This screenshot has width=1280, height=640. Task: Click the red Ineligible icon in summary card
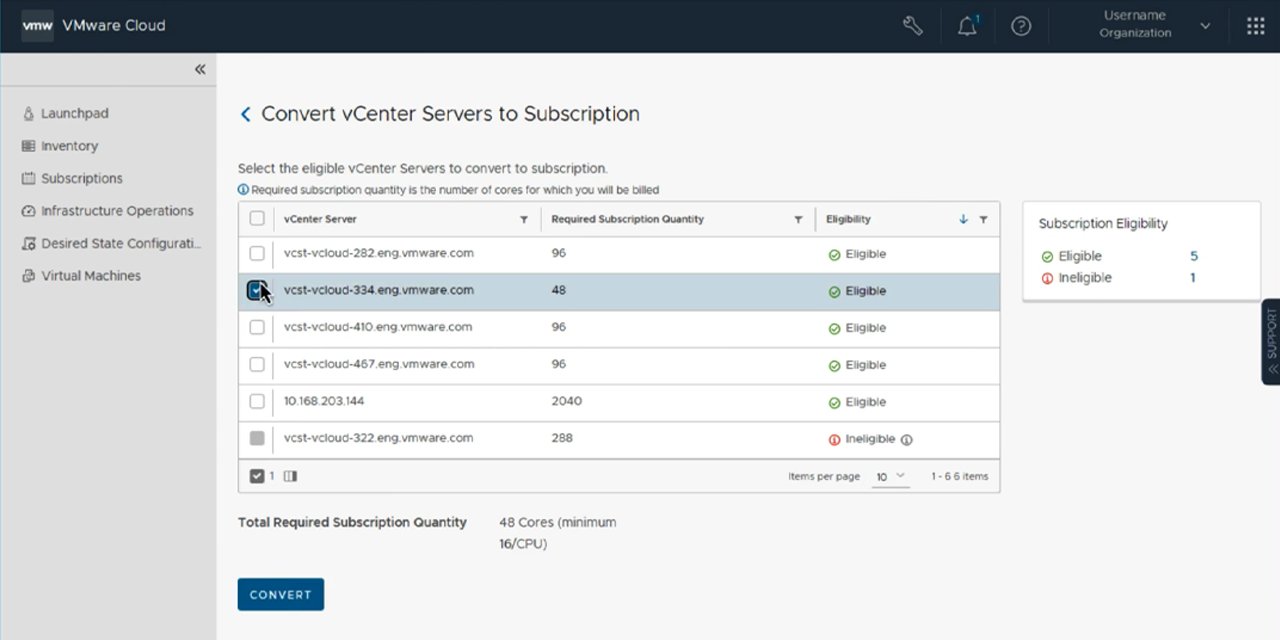1047,278
